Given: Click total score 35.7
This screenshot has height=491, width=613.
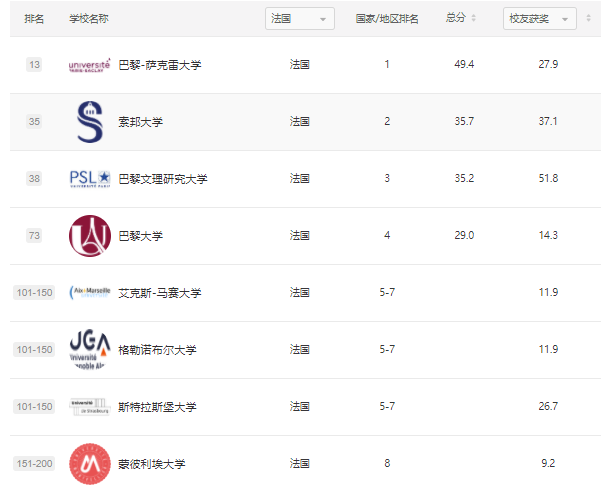Looking at the screenshot, I should (464, 122).
